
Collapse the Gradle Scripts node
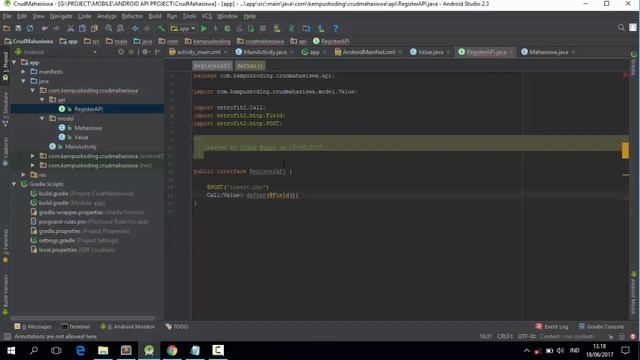pos(14,184)
